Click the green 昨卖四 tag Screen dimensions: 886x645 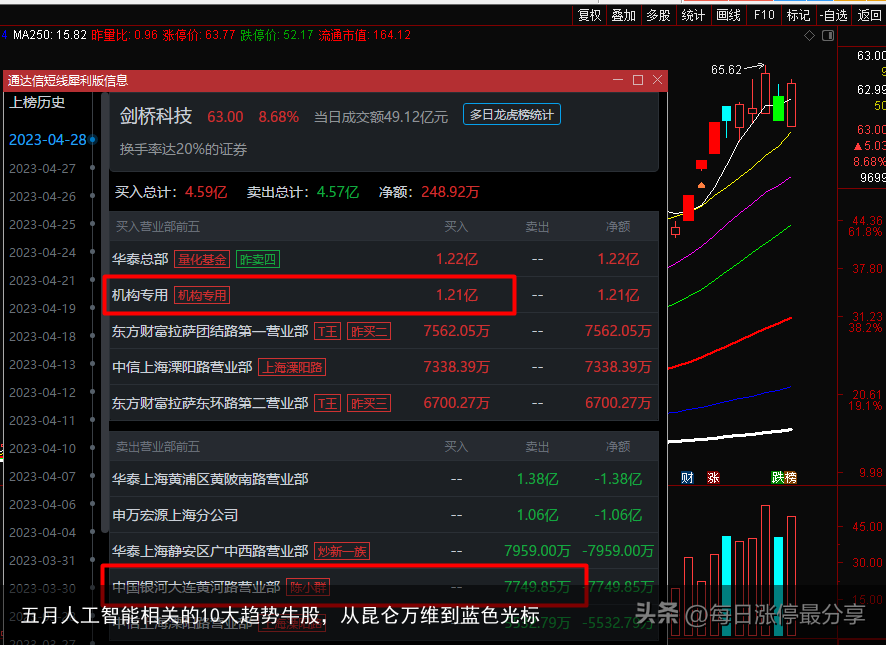(x=258, y=259)
